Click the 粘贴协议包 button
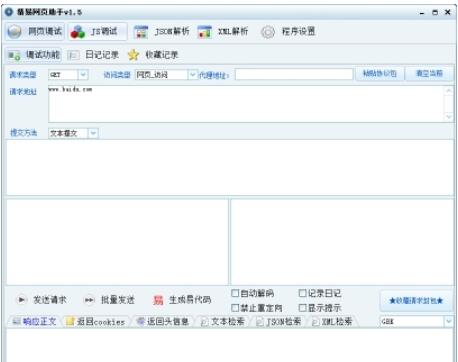Viewport: 458px width, 362px height. (x=380, y=74)
